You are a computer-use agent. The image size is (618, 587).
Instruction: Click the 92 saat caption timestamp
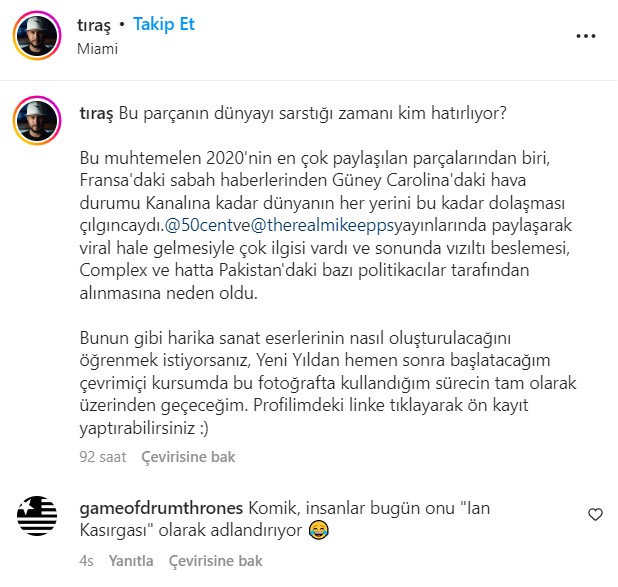pos(102,457)
